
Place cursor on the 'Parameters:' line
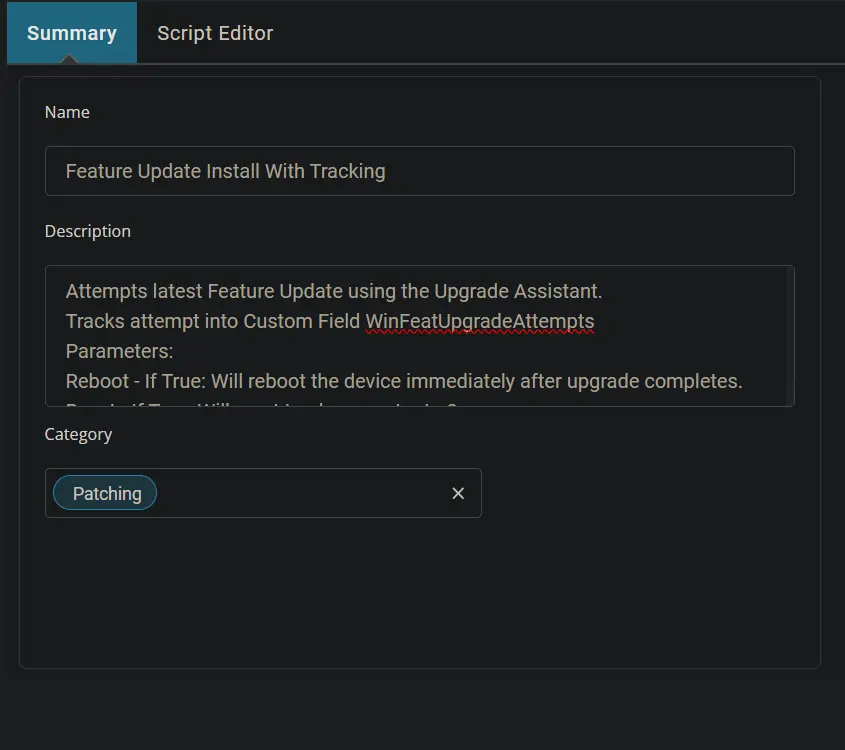pyautogui.click(x=119, y=351)
